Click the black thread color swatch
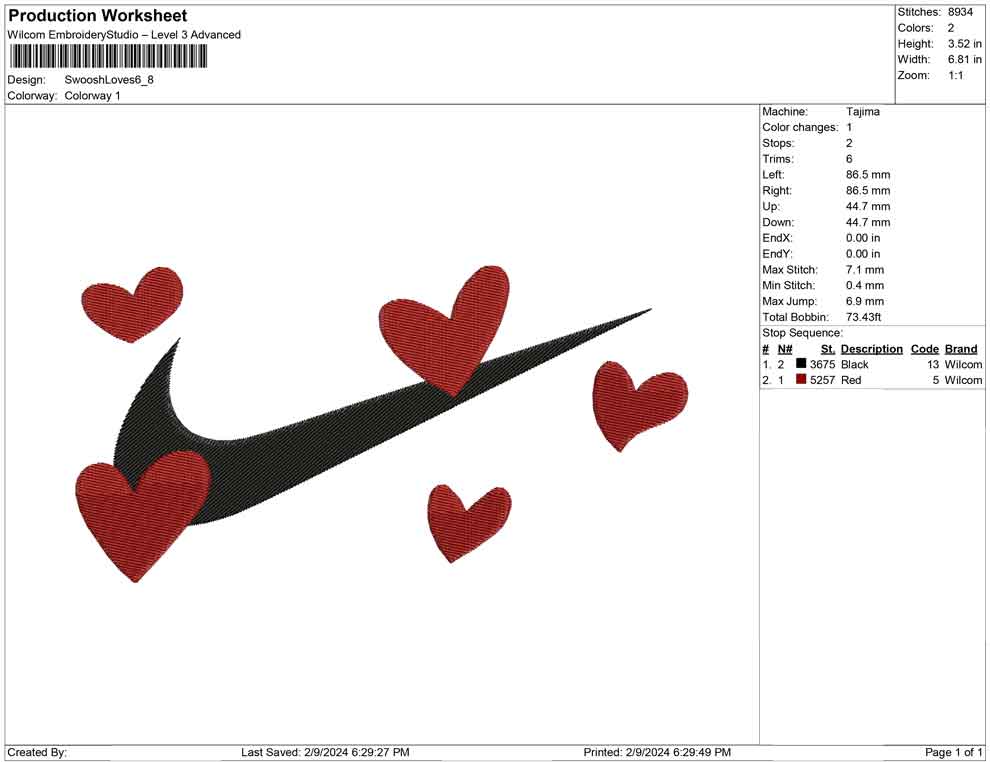This screenshot has height=762, width=990. pyautogui.click(x=801, y=363)
